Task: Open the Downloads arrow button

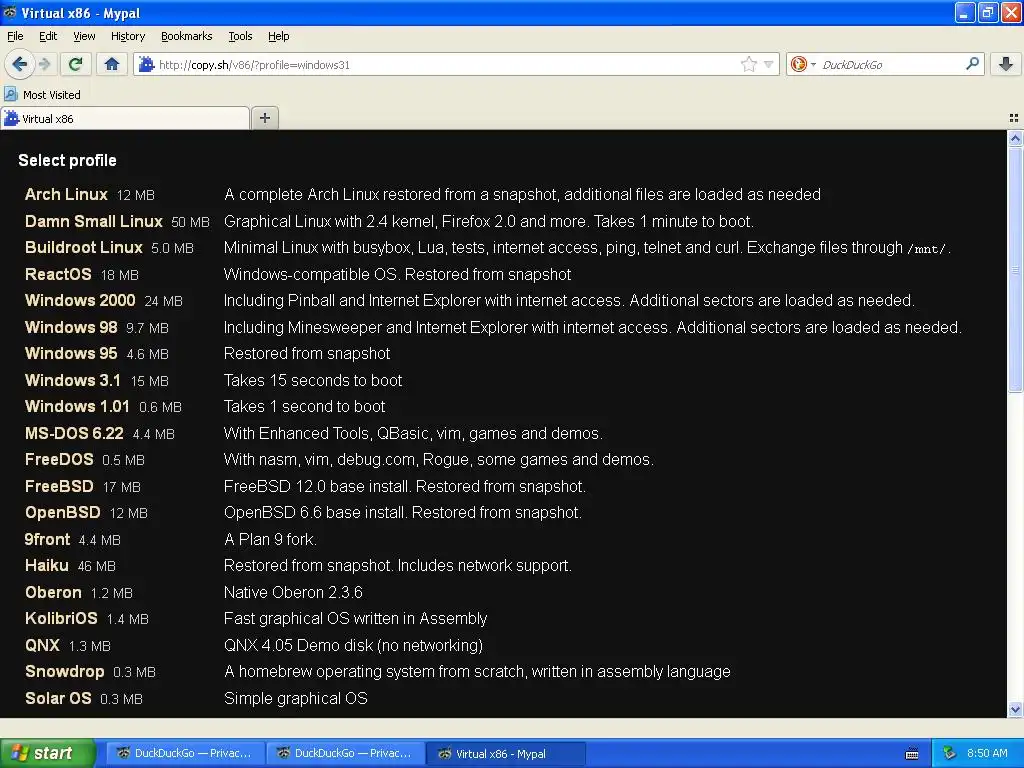Action: [1006, 64]
